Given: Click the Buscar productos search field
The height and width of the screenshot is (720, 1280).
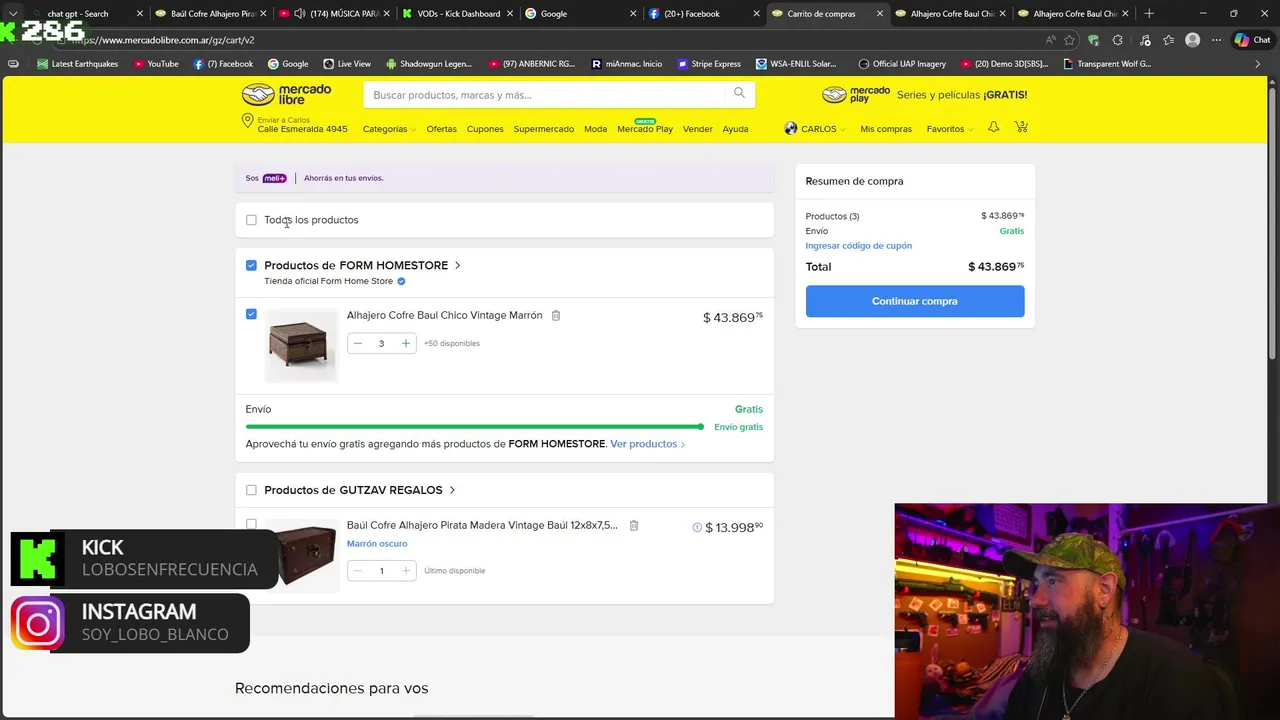Looking at the screenshot, I should tap(545, 95).
